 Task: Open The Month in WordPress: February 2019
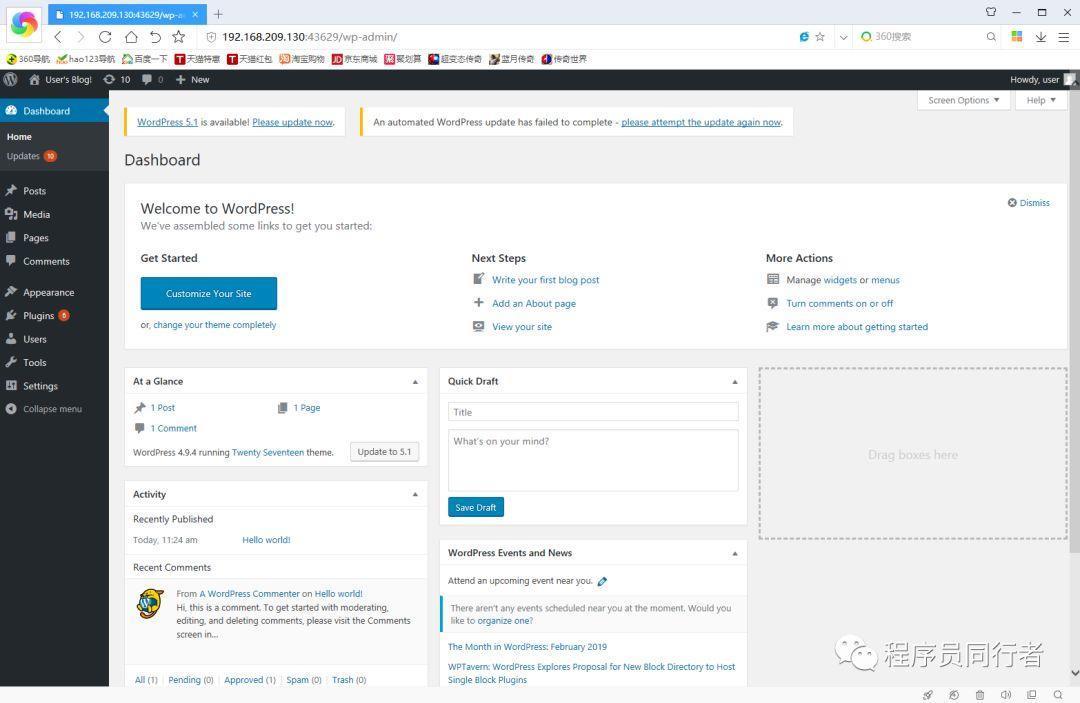(528, 647)
